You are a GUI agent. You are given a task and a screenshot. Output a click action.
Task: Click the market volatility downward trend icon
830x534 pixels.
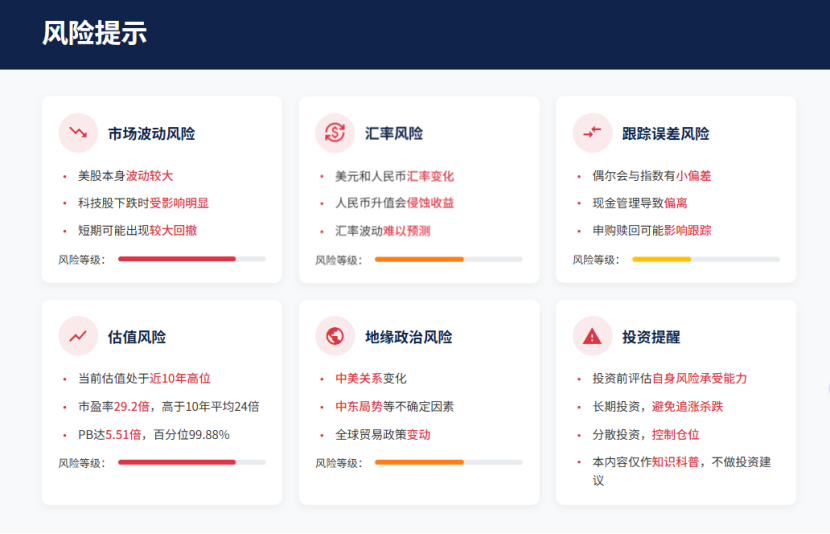(x=78, y=133)
